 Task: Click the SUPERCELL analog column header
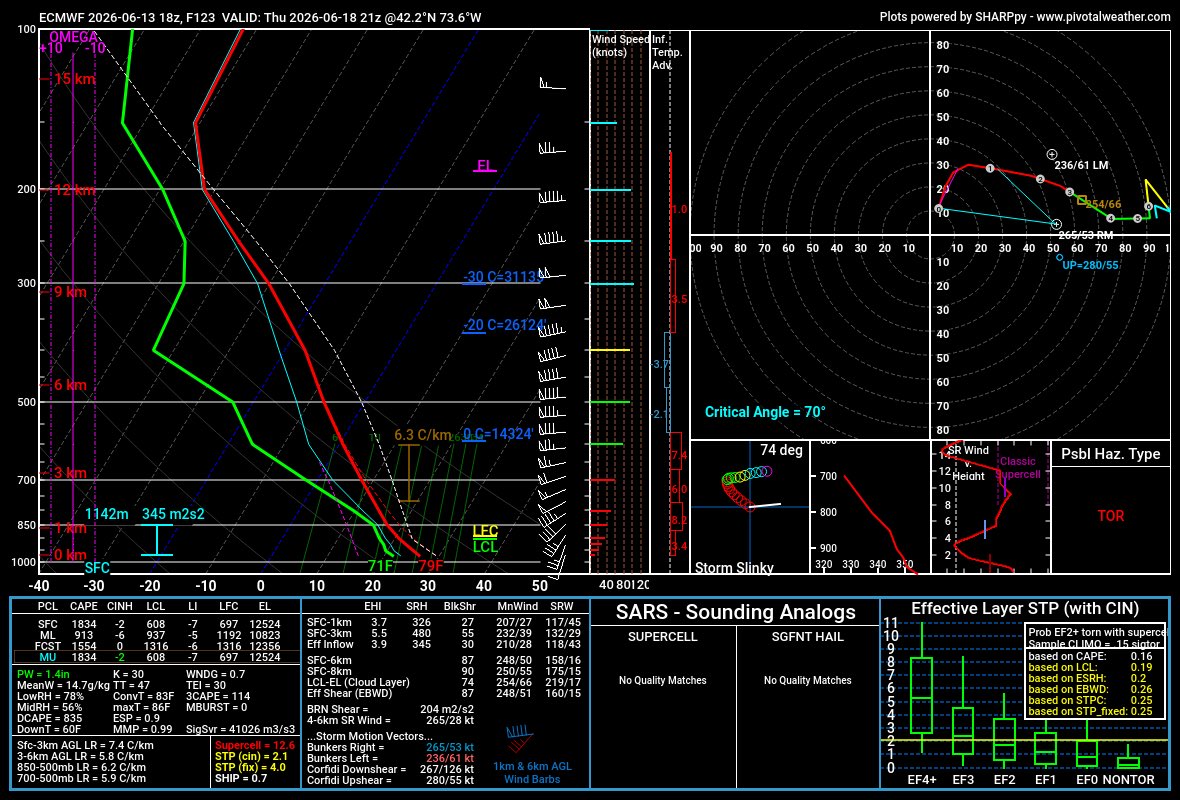tap(662, 637)
